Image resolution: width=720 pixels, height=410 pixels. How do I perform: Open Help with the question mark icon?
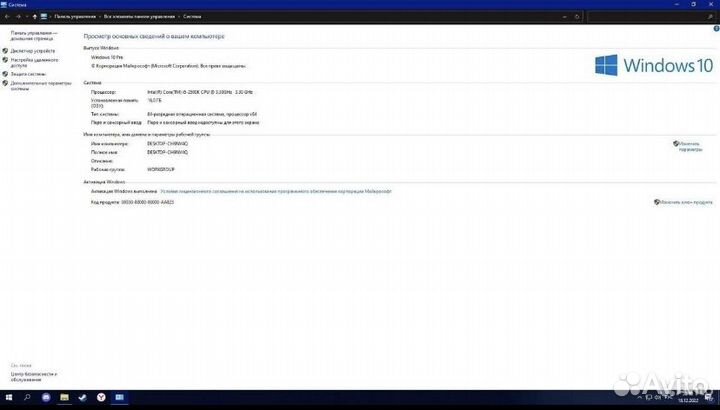pyautogui.click(x=716, y=29)
